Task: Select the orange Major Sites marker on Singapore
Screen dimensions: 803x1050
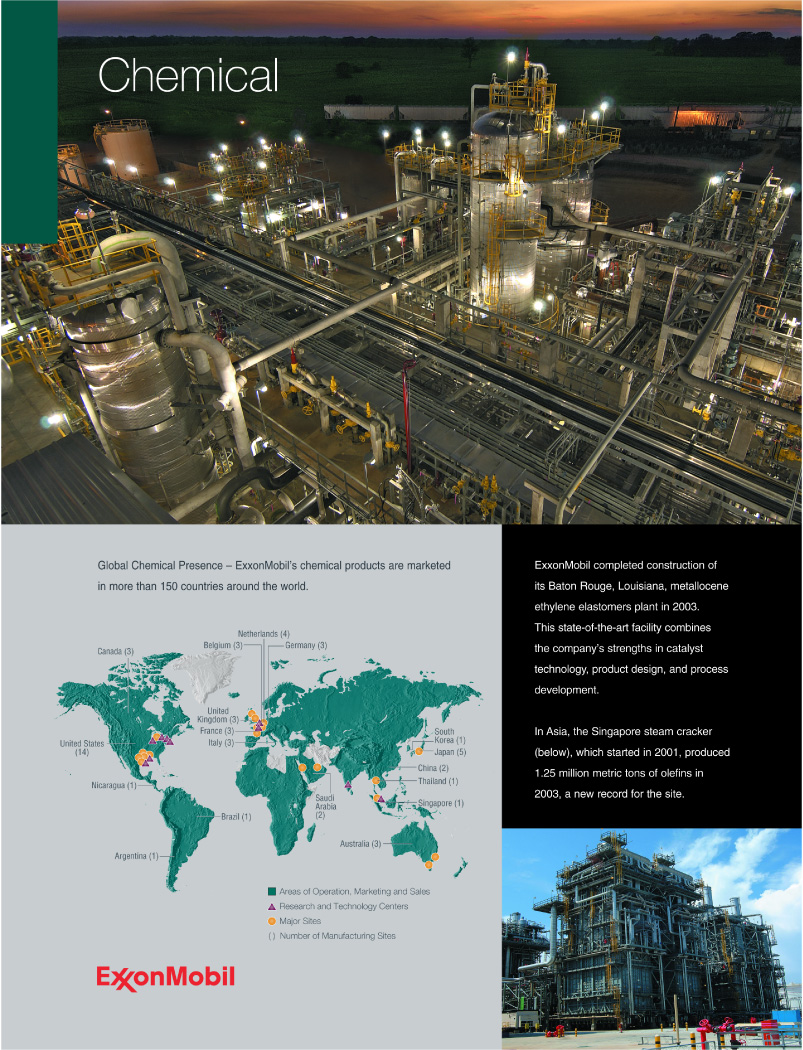Action: (x=376, y=797)
